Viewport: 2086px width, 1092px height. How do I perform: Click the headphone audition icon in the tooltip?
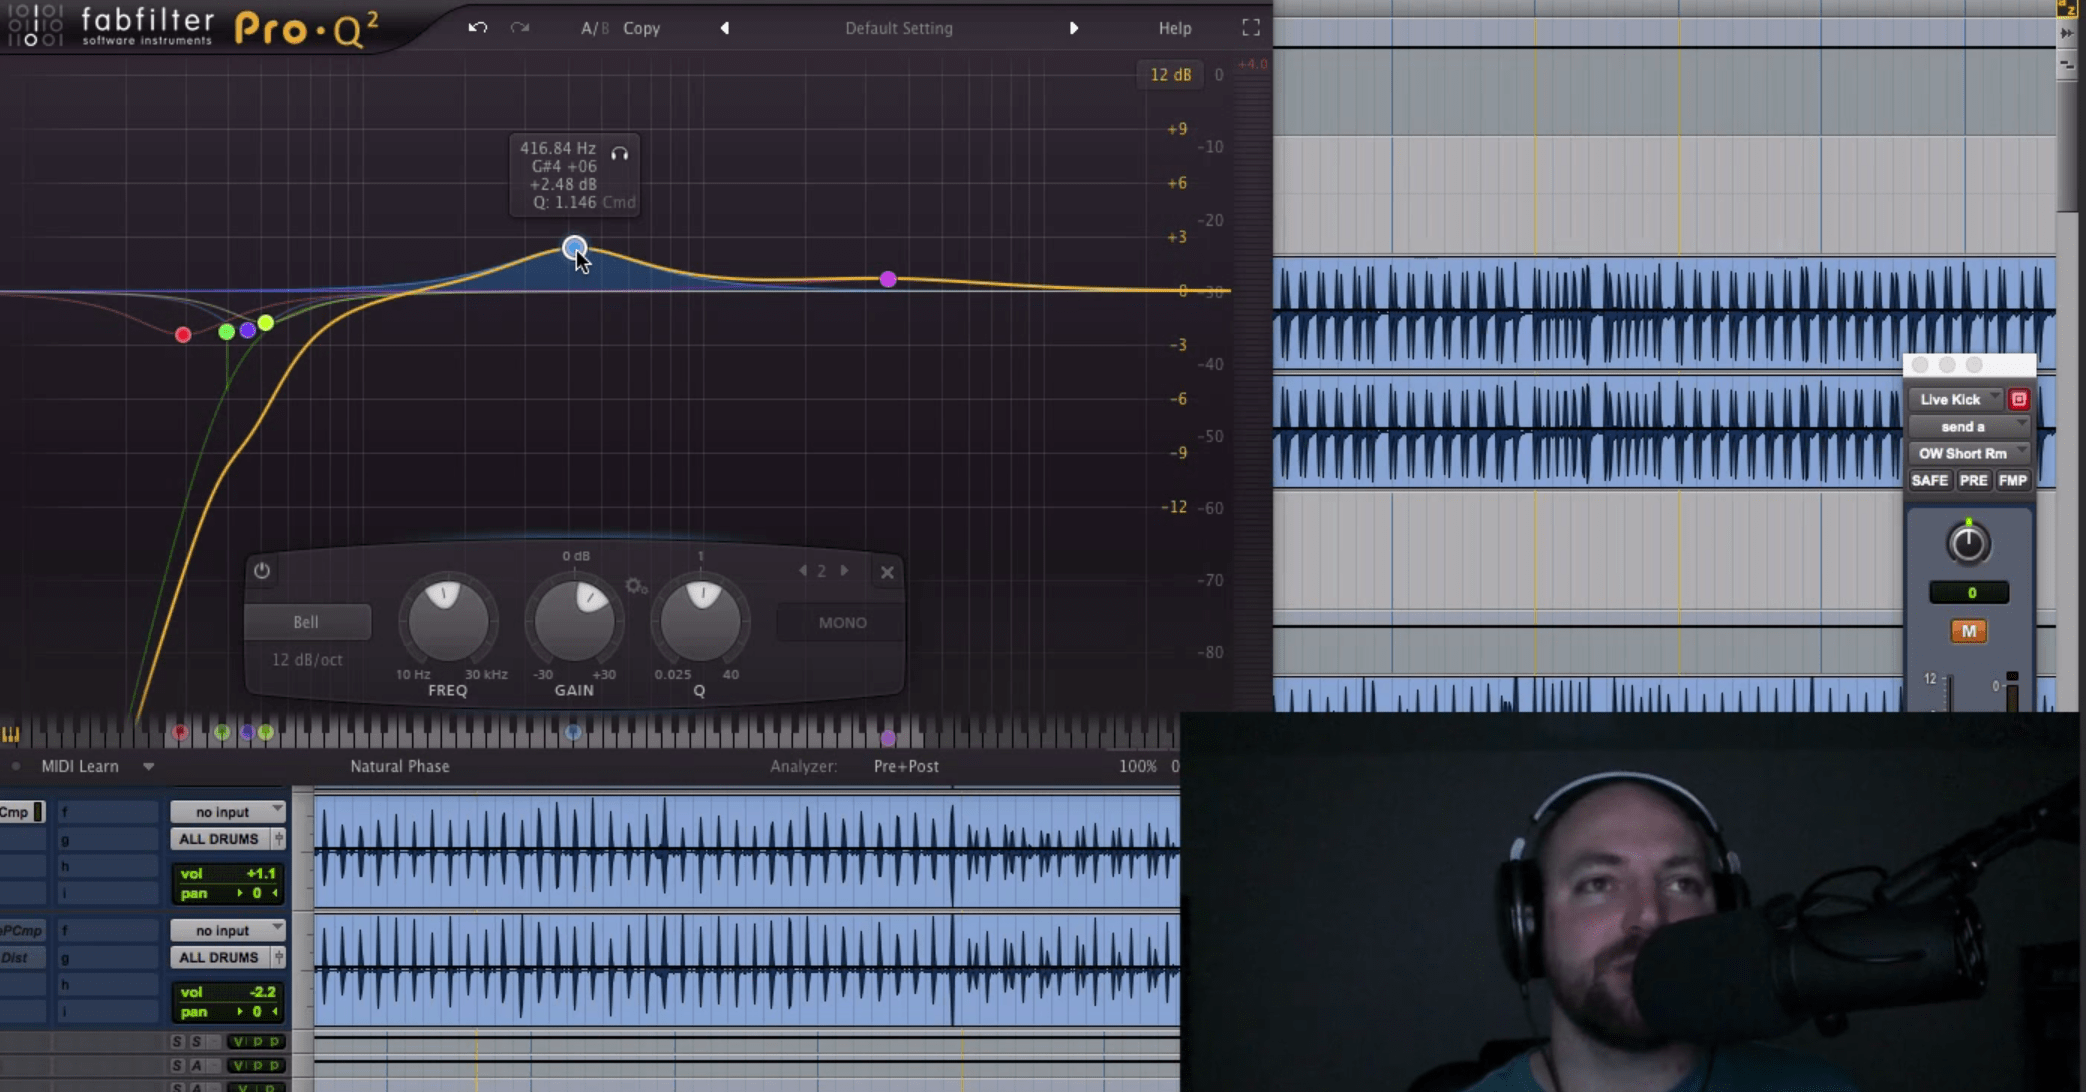point(620,154)
